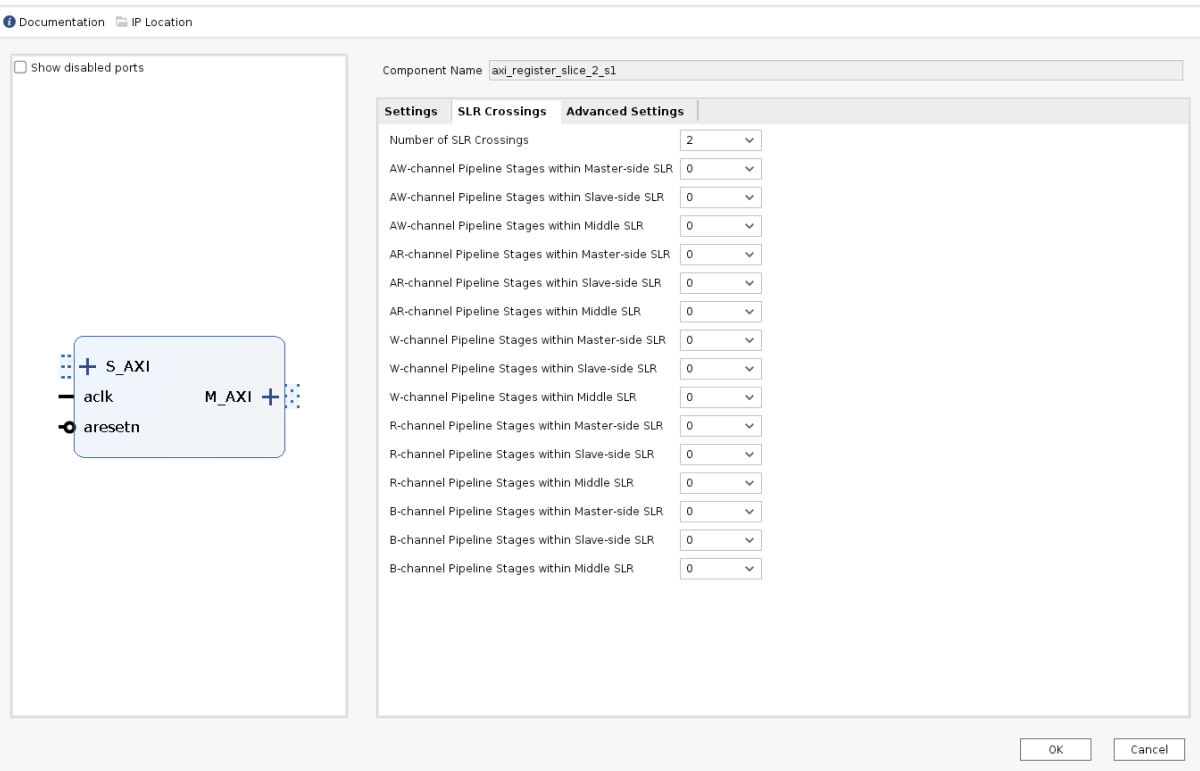Screen dimensions: 1200x771
Task: Click the AXI register slice block symbol
Action: click(x=180, y=440)
